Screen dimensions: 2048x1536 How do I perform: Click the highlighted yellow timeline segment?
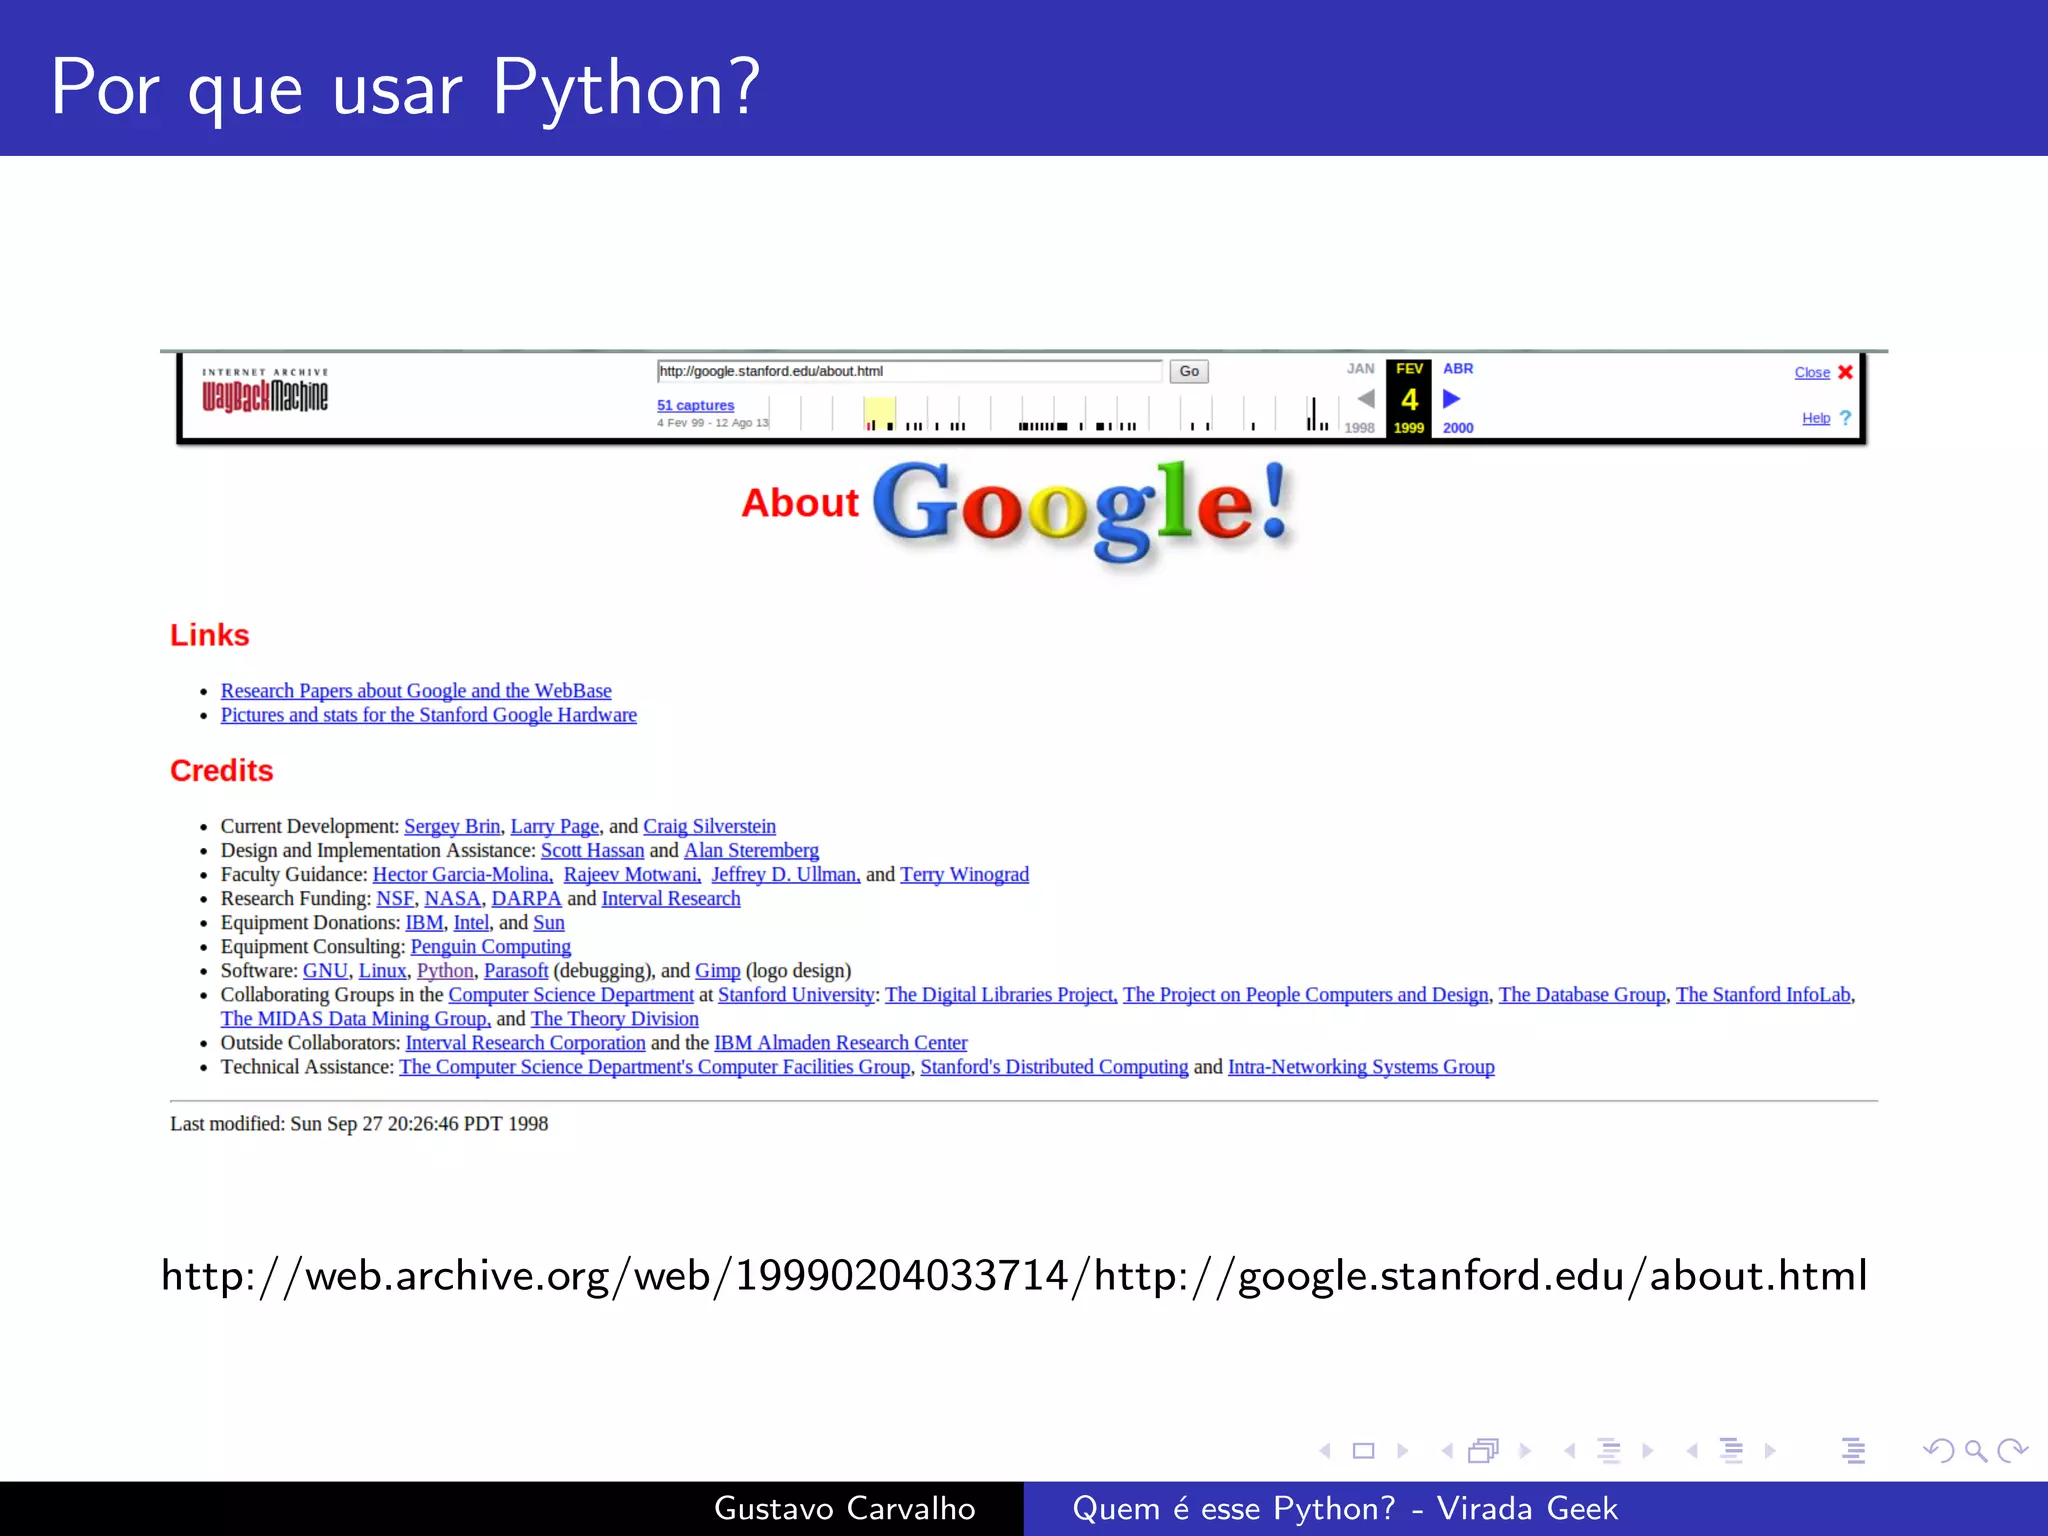coord(879,413)
